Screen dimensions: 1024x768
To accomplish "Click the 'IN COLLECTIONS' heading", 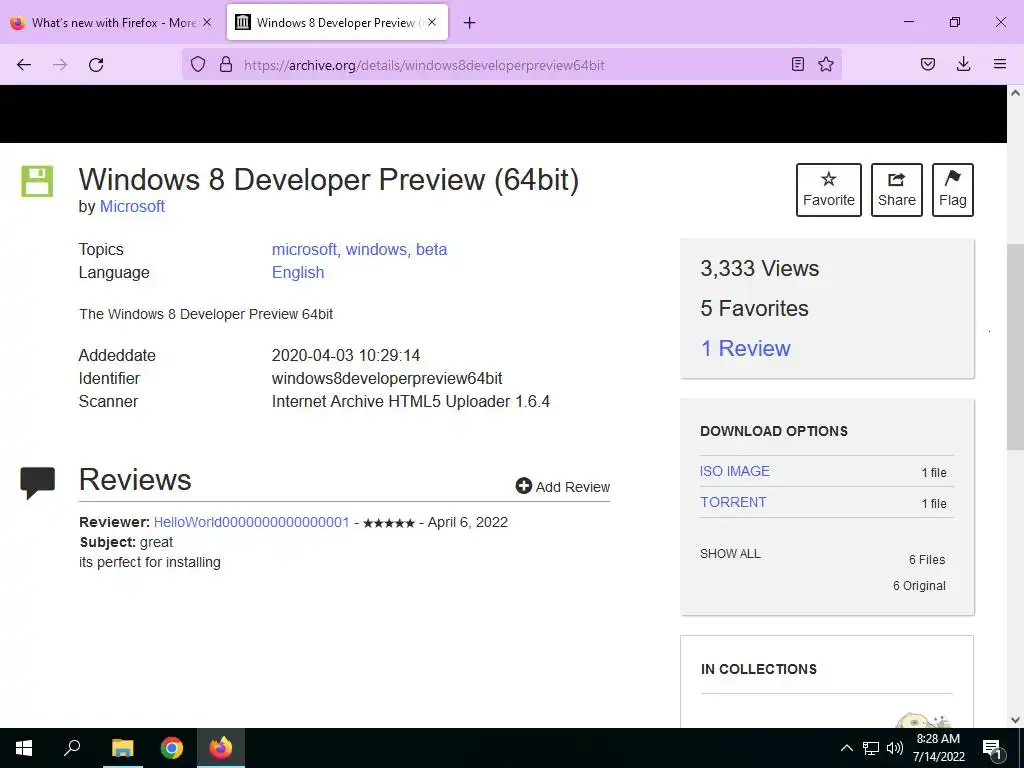I will tap(758, 669).
